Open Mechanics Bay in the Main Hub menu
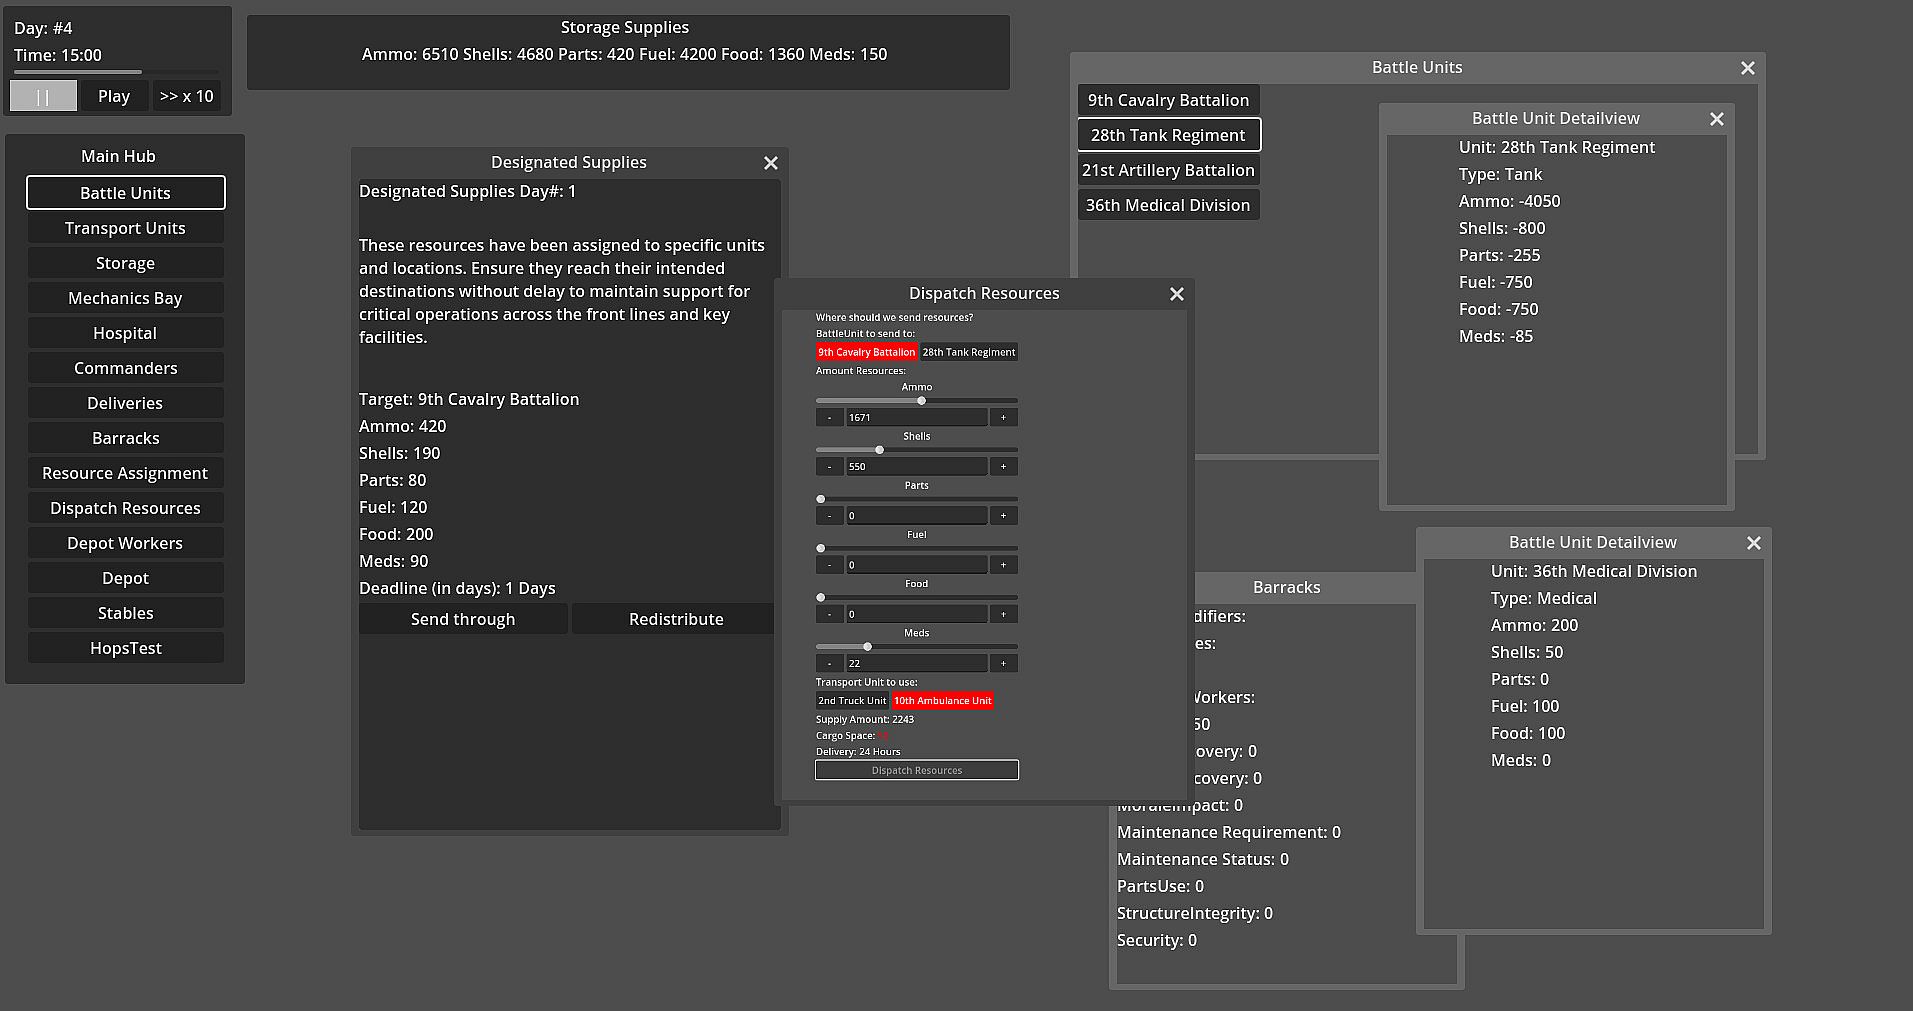This screenshot has width=1913, height=1011. pos(125,298)
